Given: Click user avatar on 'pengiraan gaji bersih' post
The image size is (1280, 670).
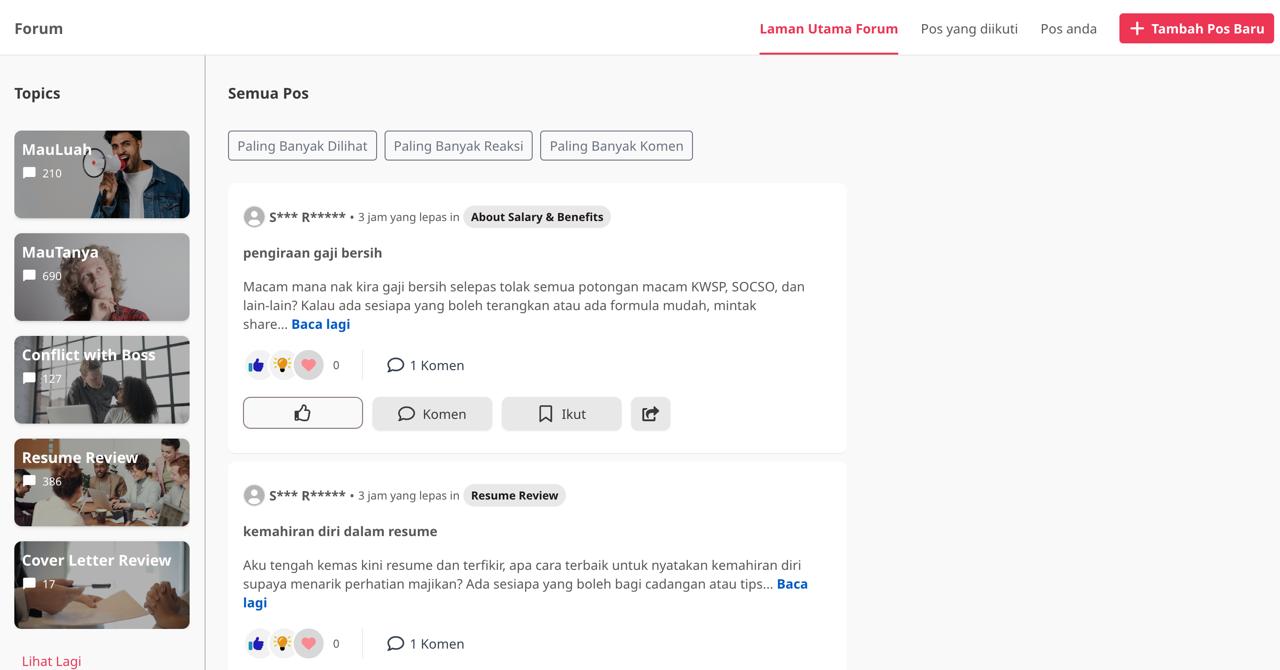Looking at the screenshot, I should point(254,217).
